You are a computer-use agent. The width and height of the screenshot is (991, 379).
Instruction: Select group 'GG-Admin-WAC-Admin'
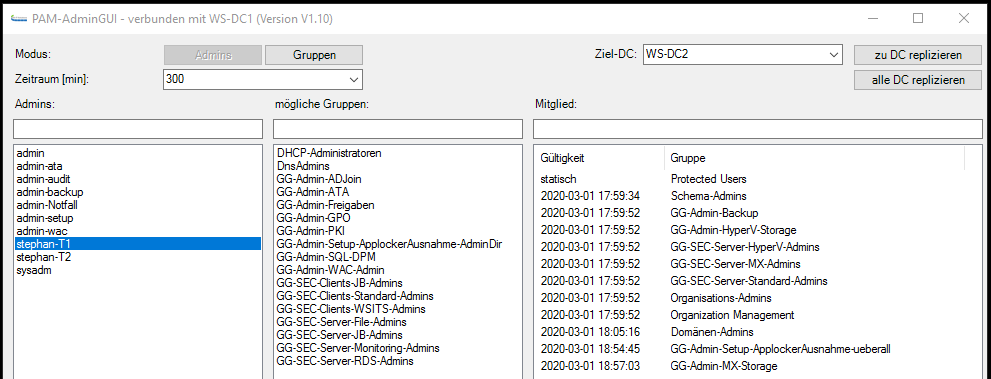398,270
